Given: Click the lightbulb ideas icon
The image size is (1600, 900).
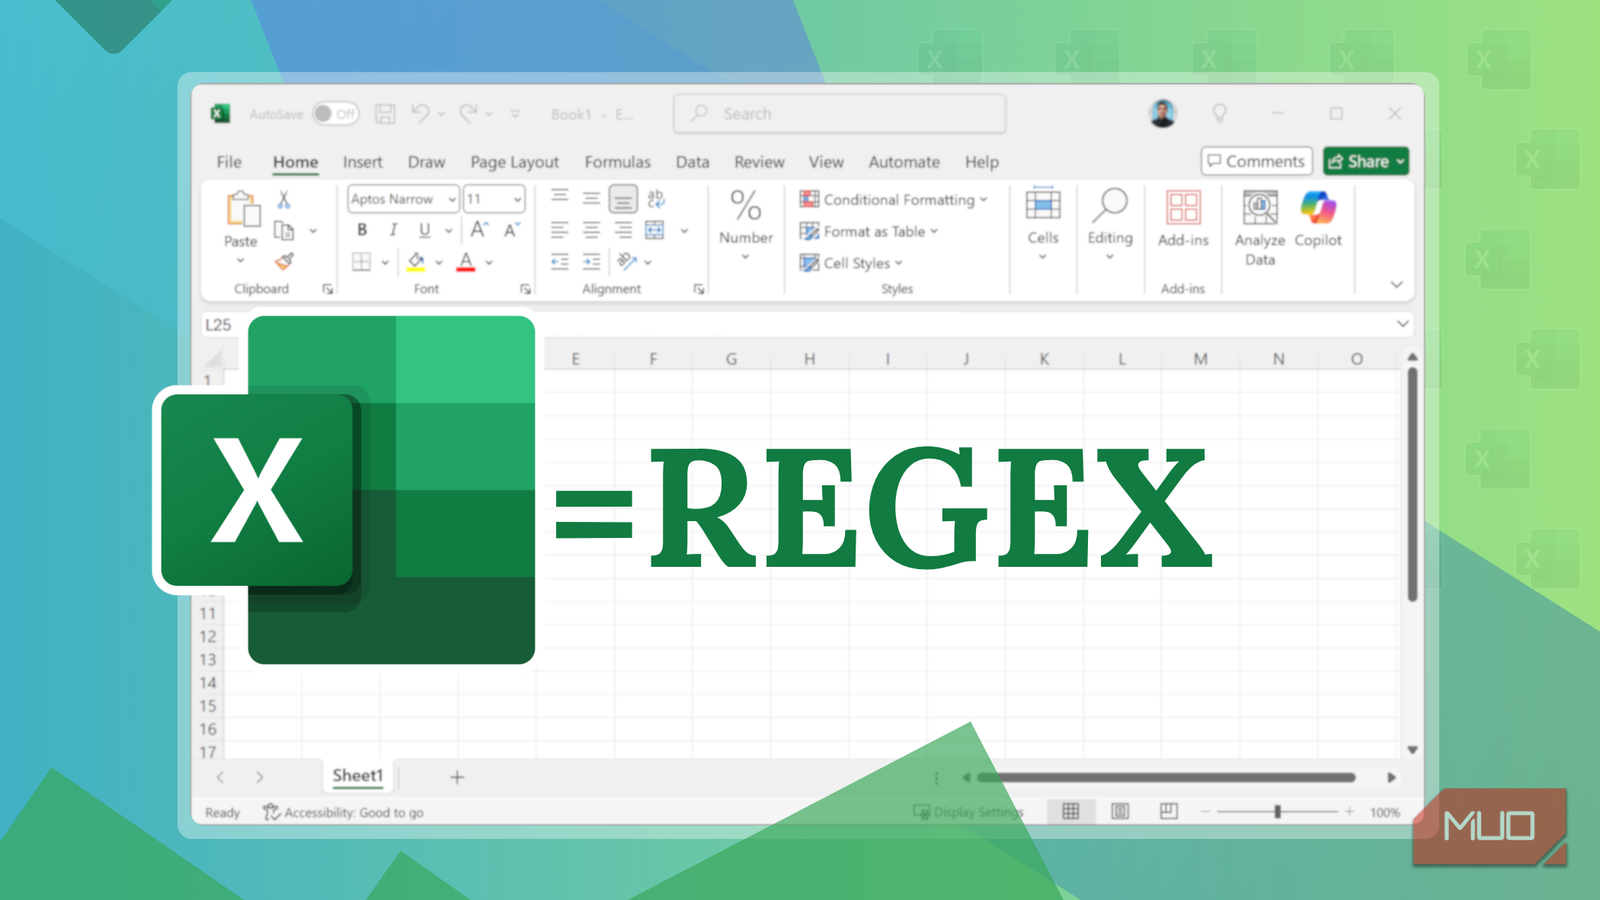Looking at the screenshot, I should pos(1219,114).
